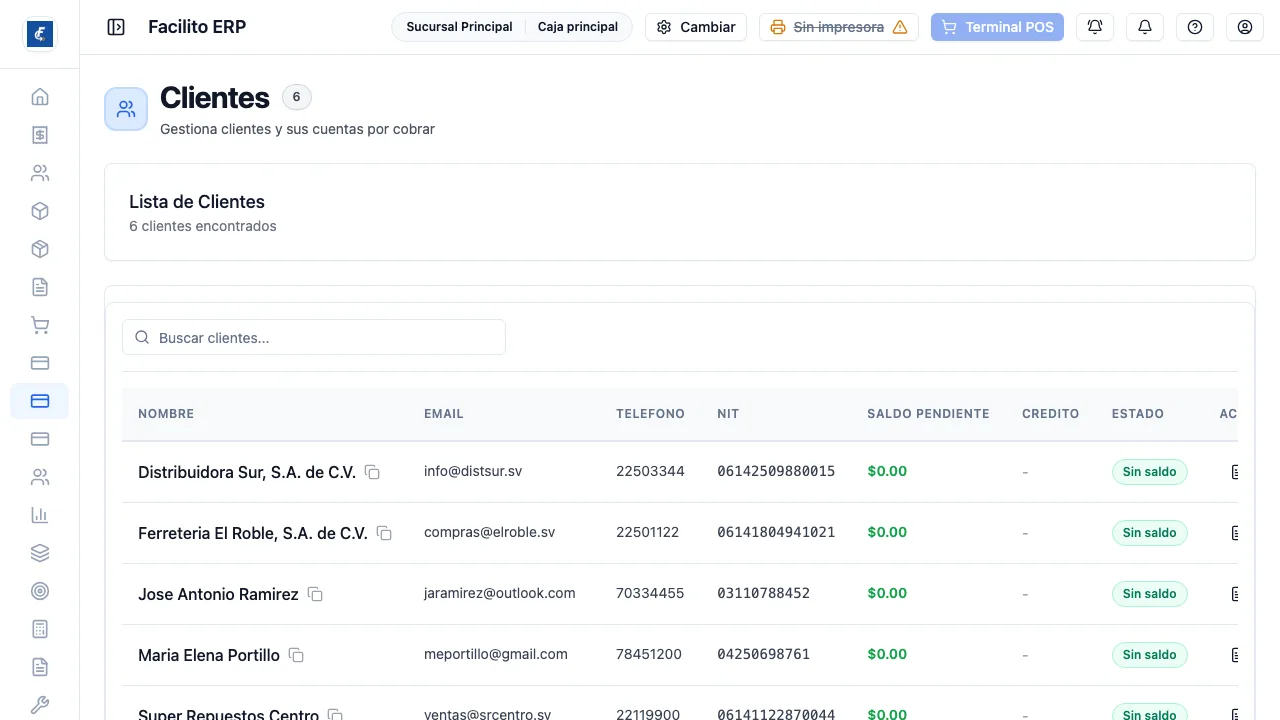Click the NOMBRE column header

click(166, 413)
